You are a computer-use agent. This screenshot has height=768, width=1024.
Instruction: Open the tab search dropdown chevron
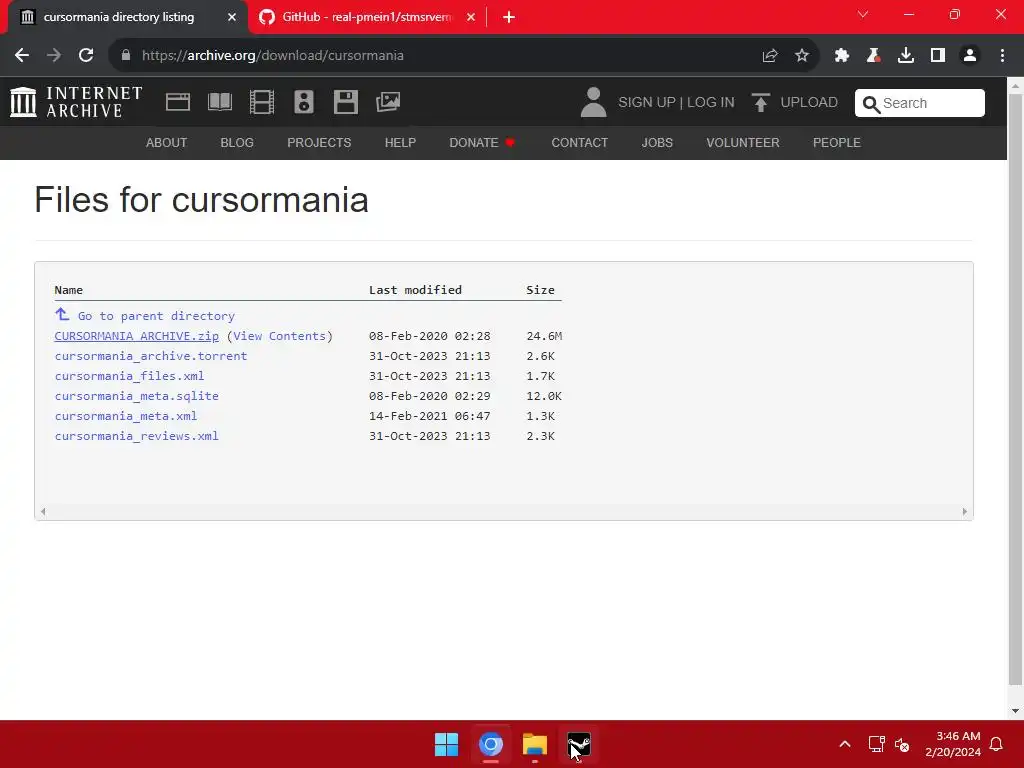tap(863, 14)
